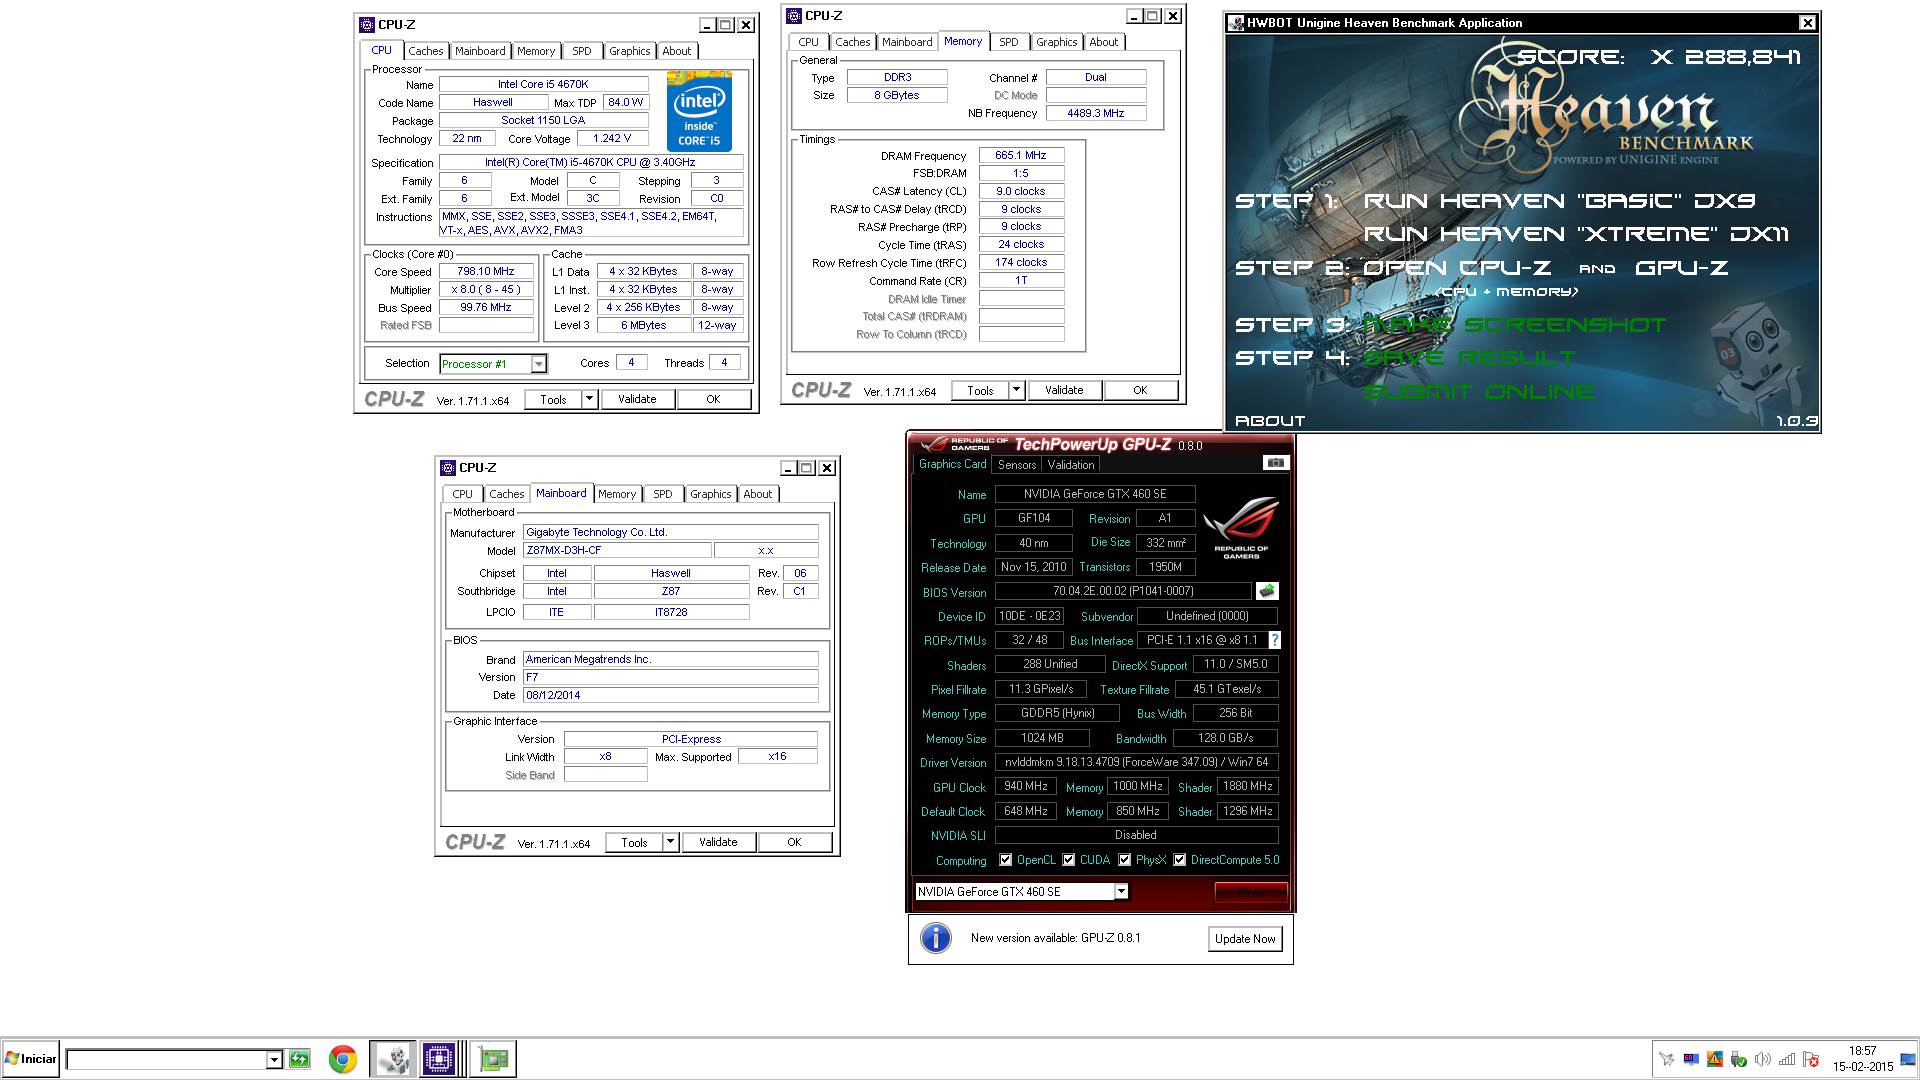1920x1080 pixels.
Task: Open Memory tab in CPU-Z CPU window
Action: pos(536,51)
